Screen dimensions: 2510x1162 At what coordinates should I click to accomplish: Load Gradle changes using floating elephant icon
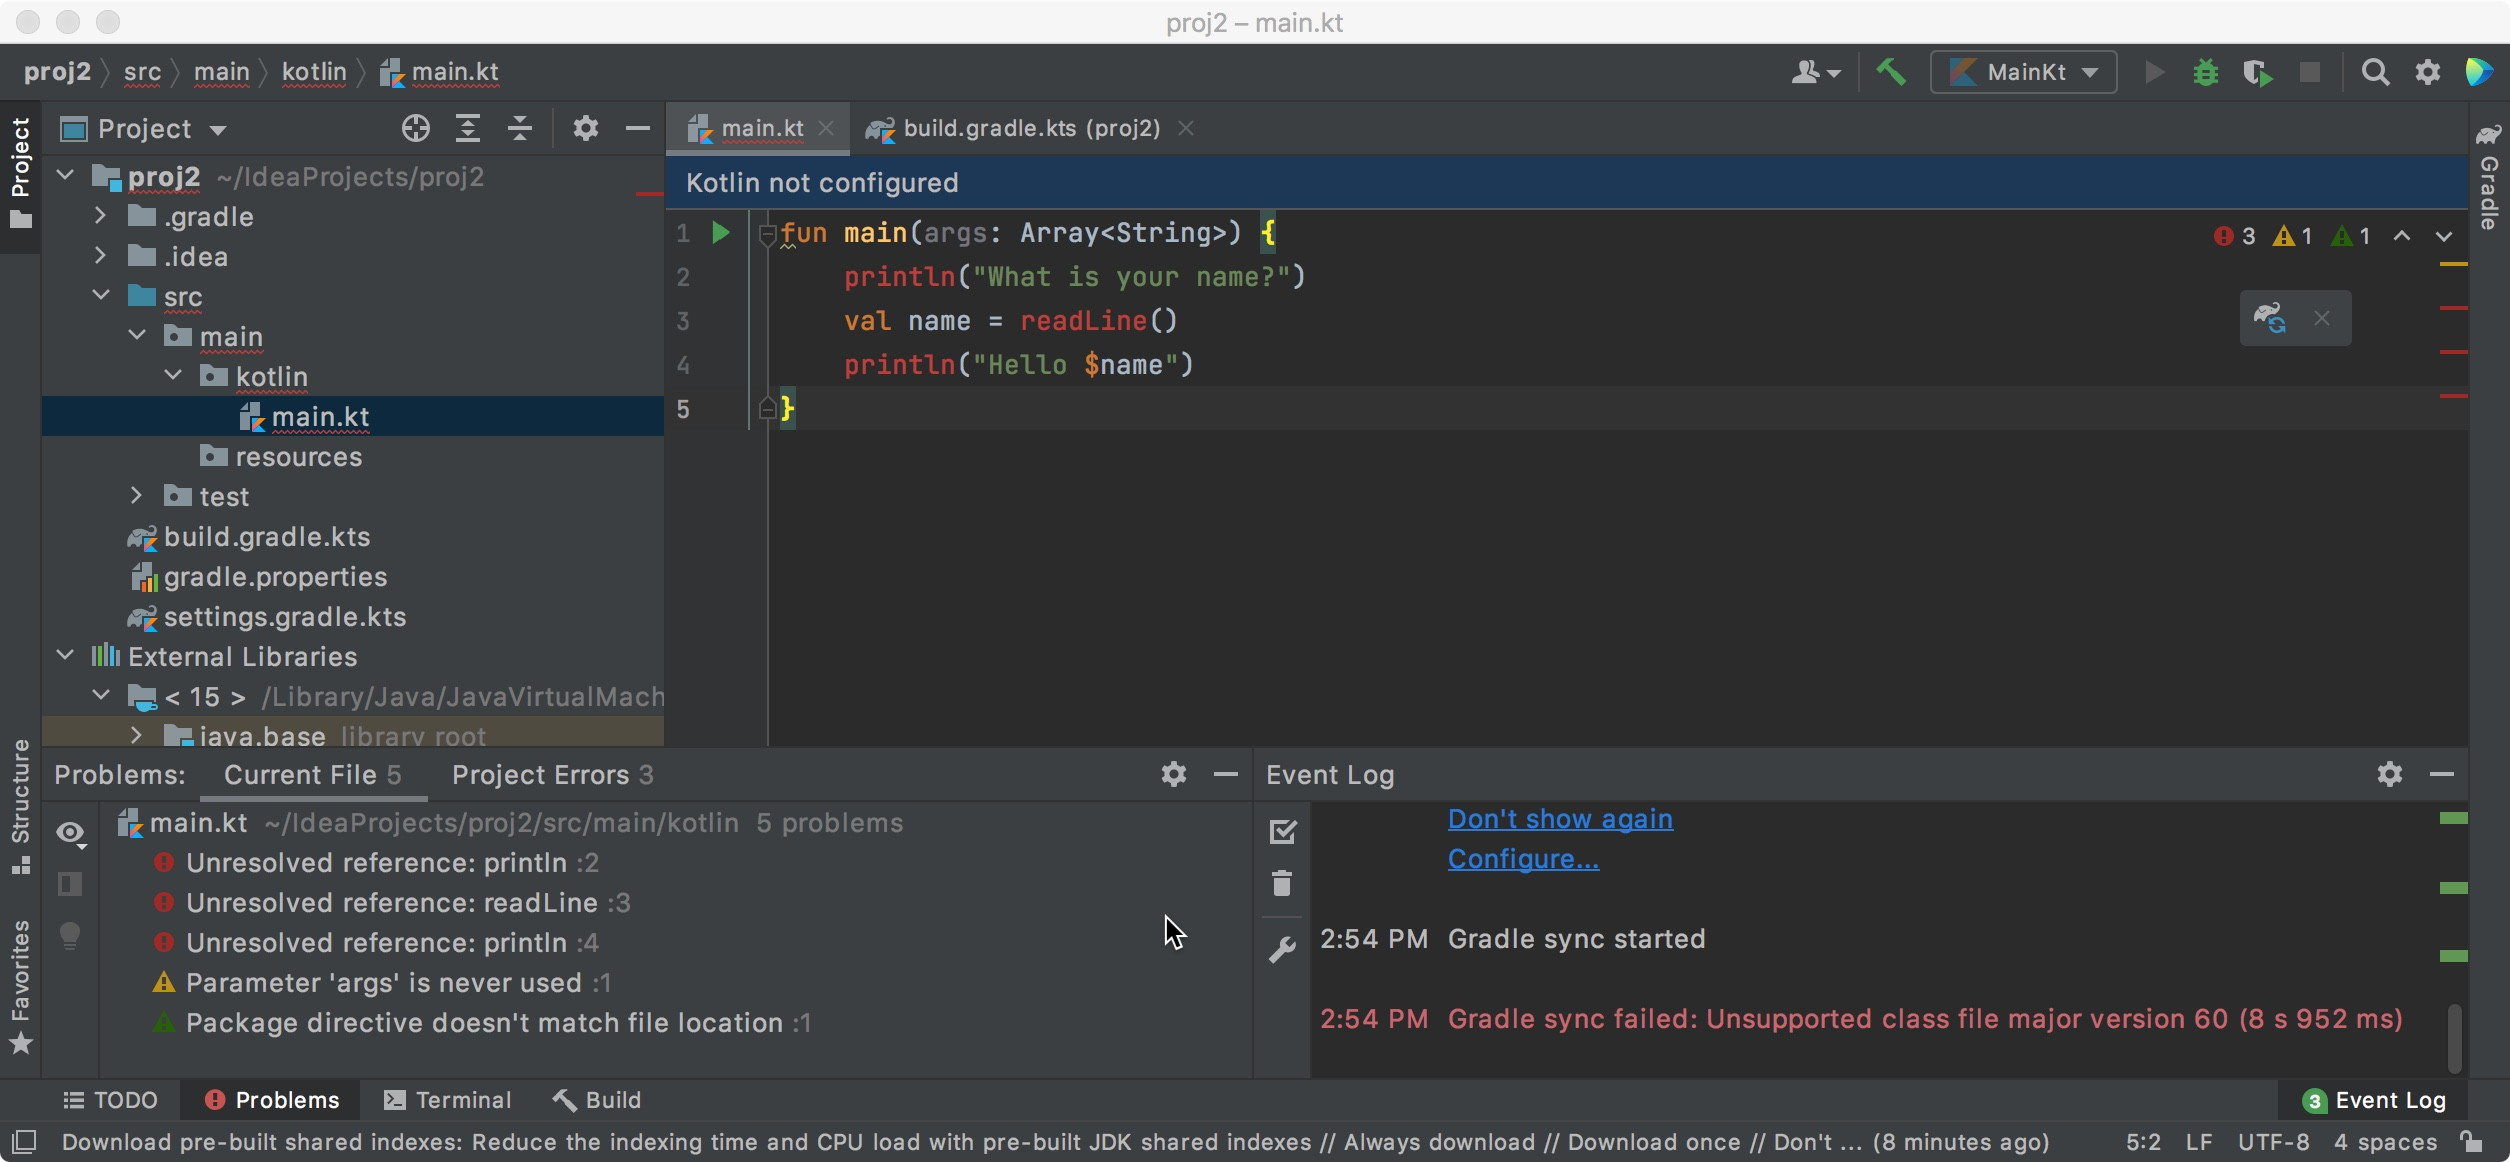click(2269, 318)
